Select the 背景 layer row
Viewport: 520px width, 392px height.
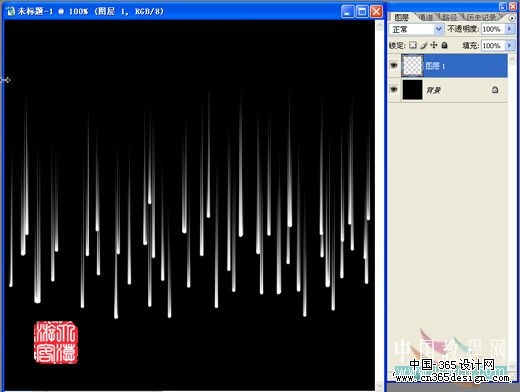448,90
